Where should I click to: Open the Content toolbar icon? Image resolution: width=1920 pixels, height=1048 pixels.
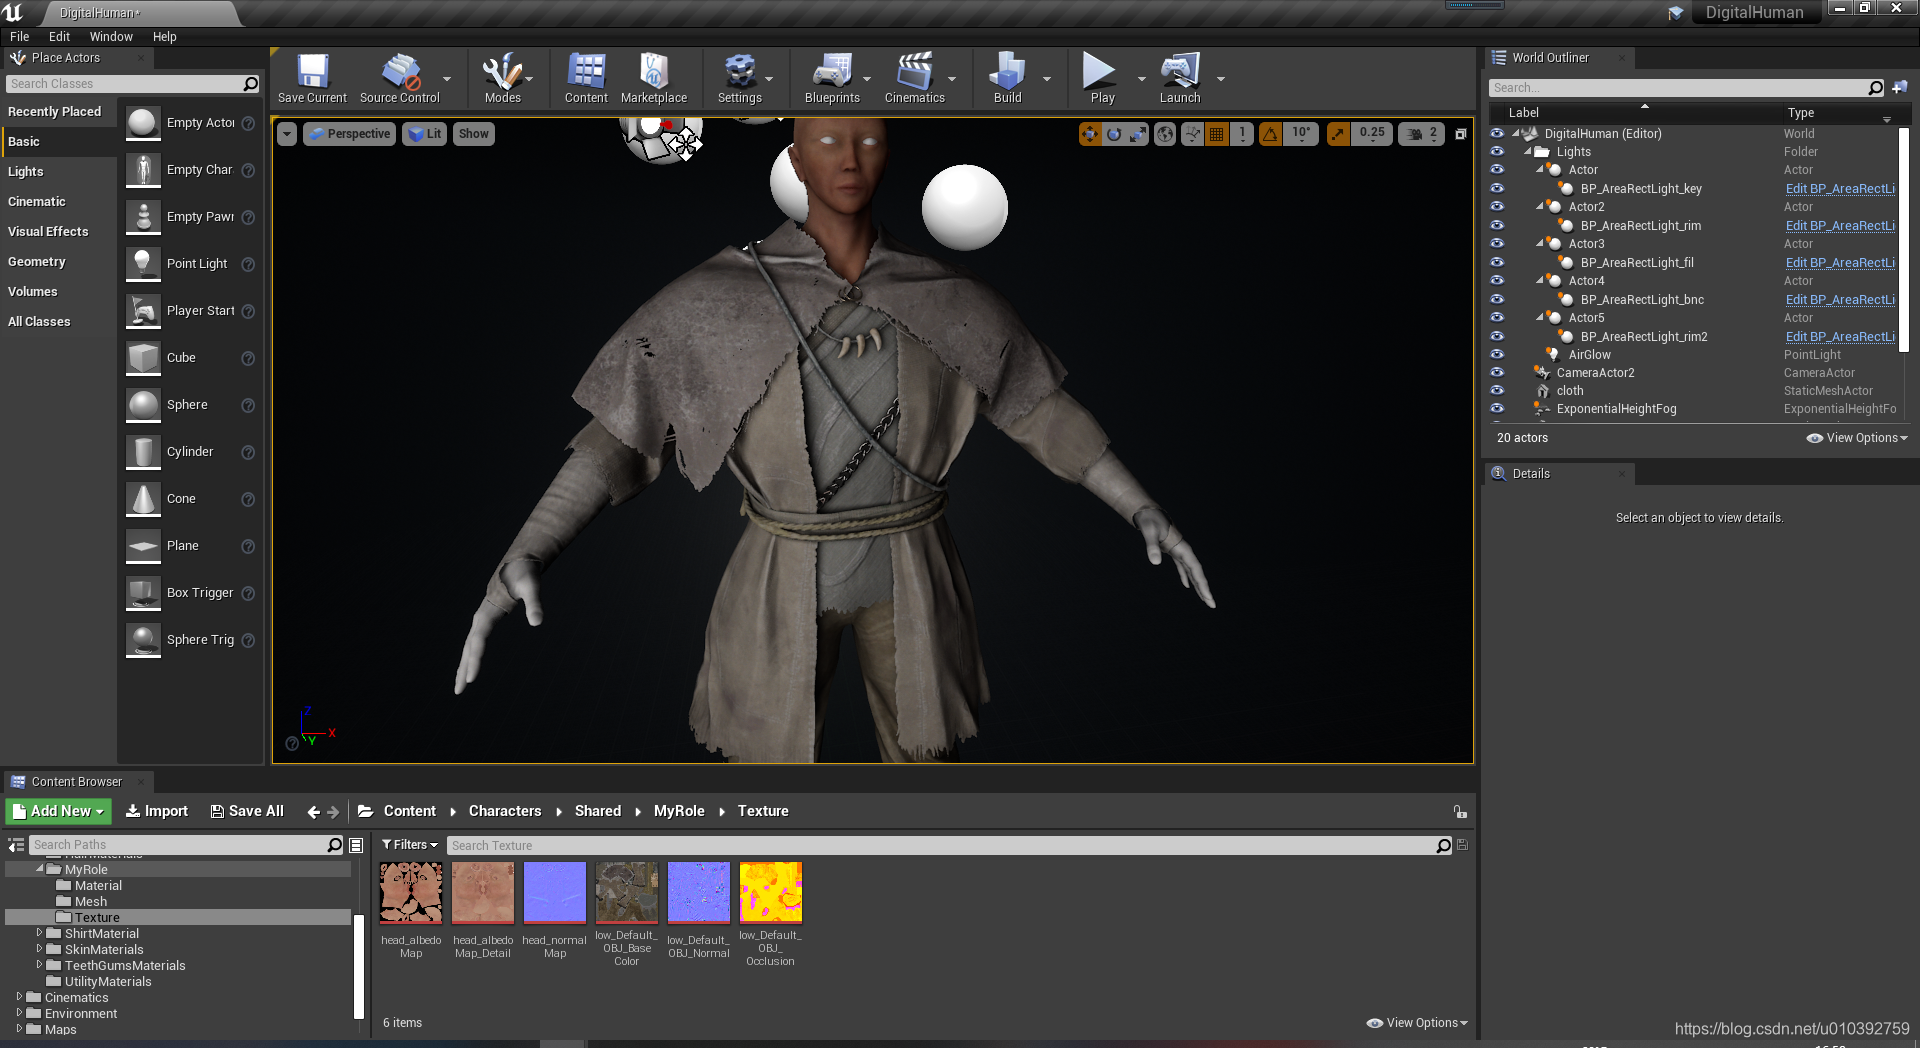[x=586, y=72]
